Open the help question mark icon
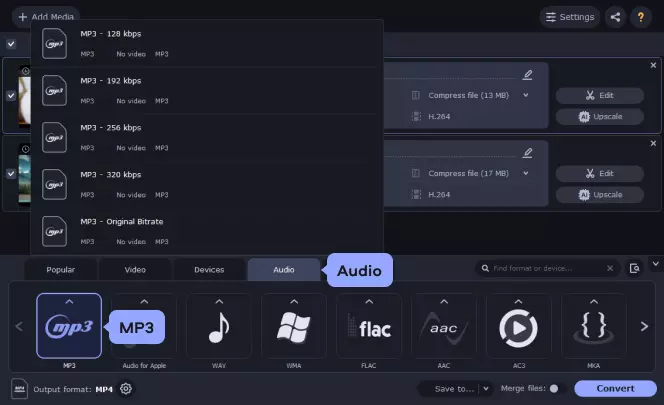 pos(641,17)
